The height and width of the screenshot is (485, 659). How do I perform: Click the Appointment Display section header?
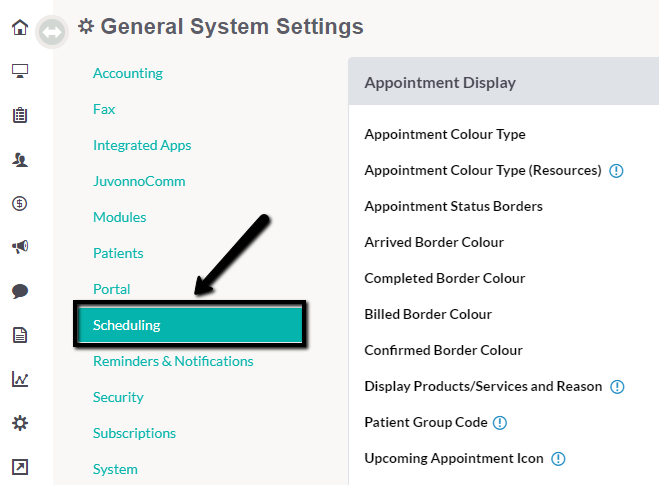[x=503, y=82]
